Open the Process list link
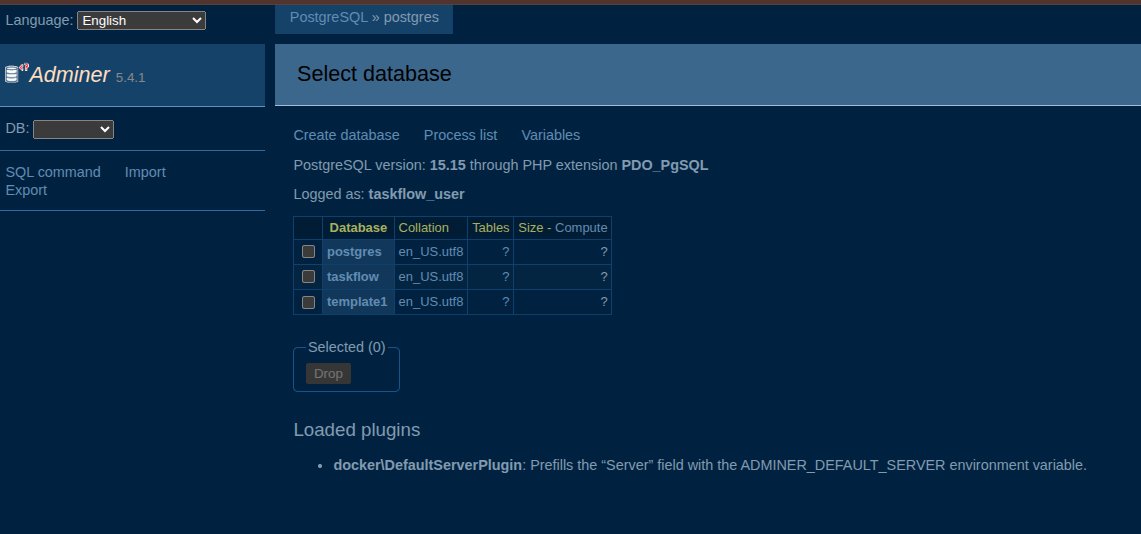Image resolution: width=1141 pixels, height=534 pixels. [461, 135]
